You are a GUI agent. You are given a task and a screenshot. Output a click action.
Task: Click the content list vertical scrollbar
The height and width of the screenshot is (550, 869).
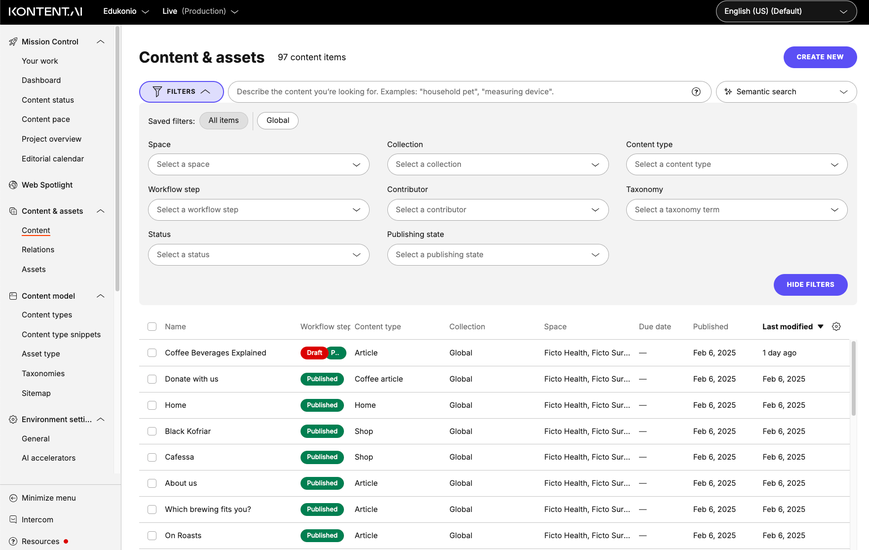[x=853, y=378]
